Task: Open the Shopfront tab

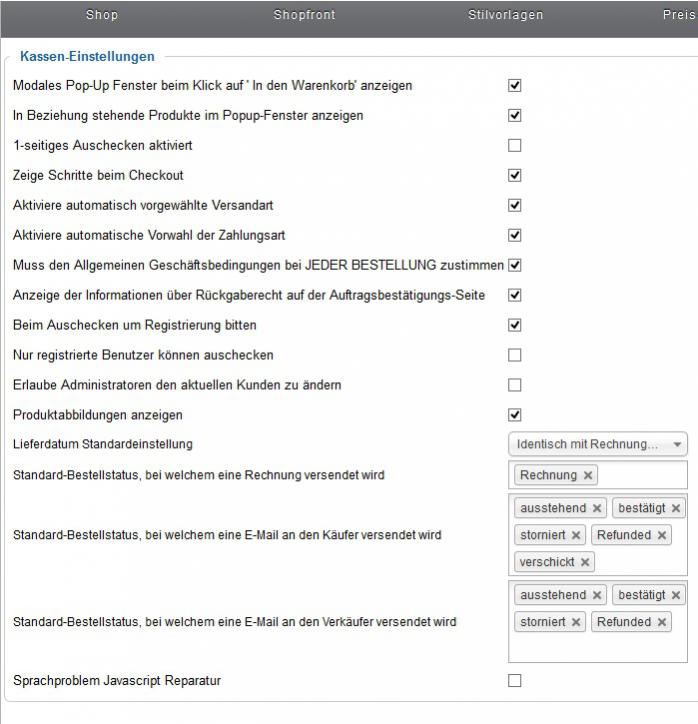Action: pyautogui.click(x=304, y=15)
